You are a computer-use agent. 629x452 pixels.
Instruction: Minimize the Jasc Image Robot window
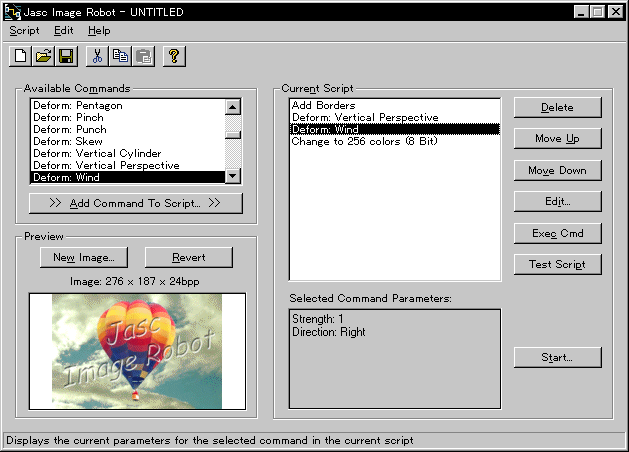pos(581,12)
